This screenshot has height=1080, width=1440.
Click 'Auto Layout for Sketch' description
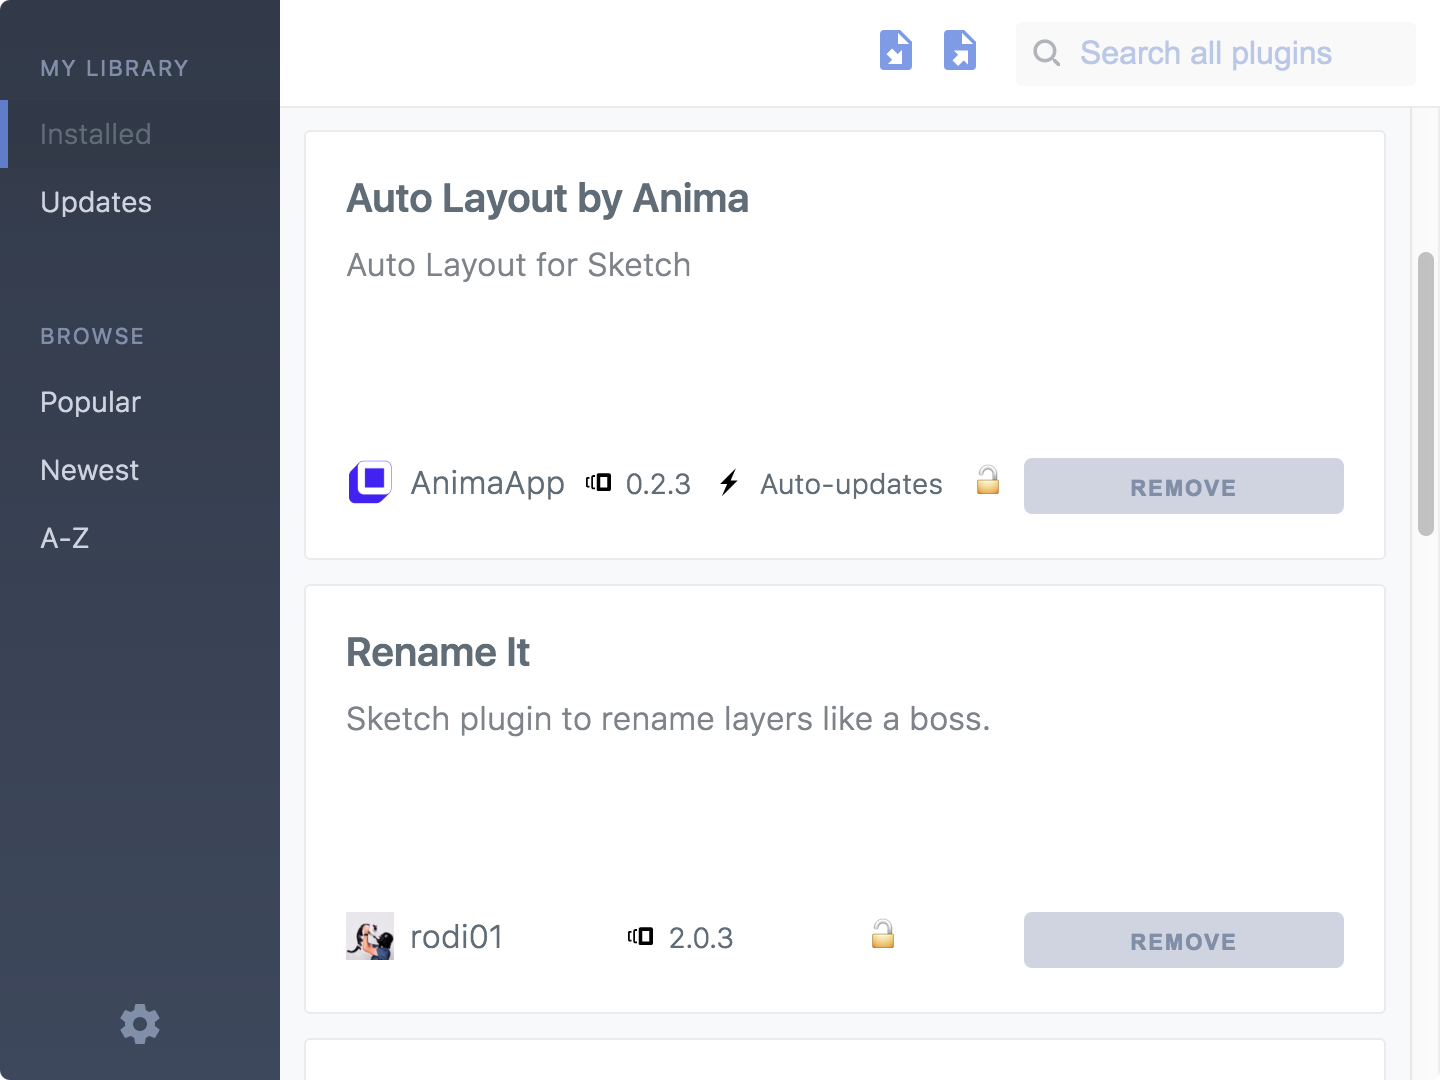point(518,265)
